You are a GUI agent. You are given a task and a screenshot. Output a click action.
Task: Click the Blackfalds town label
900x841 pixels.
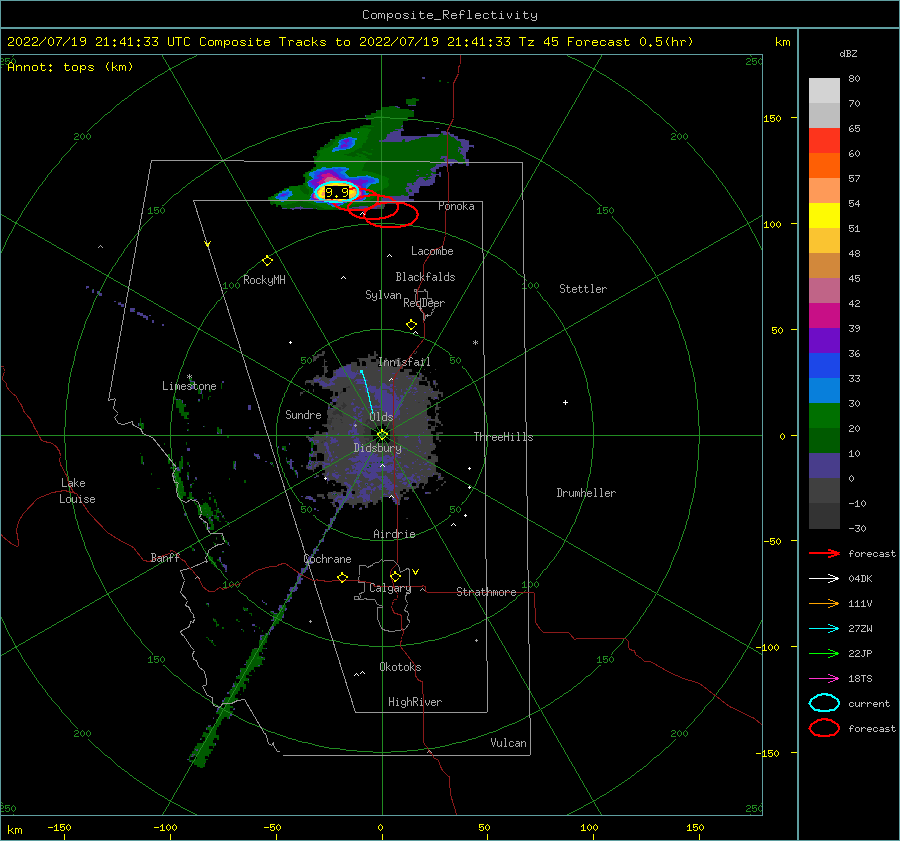pyautogui.click(x=425, y=277)
